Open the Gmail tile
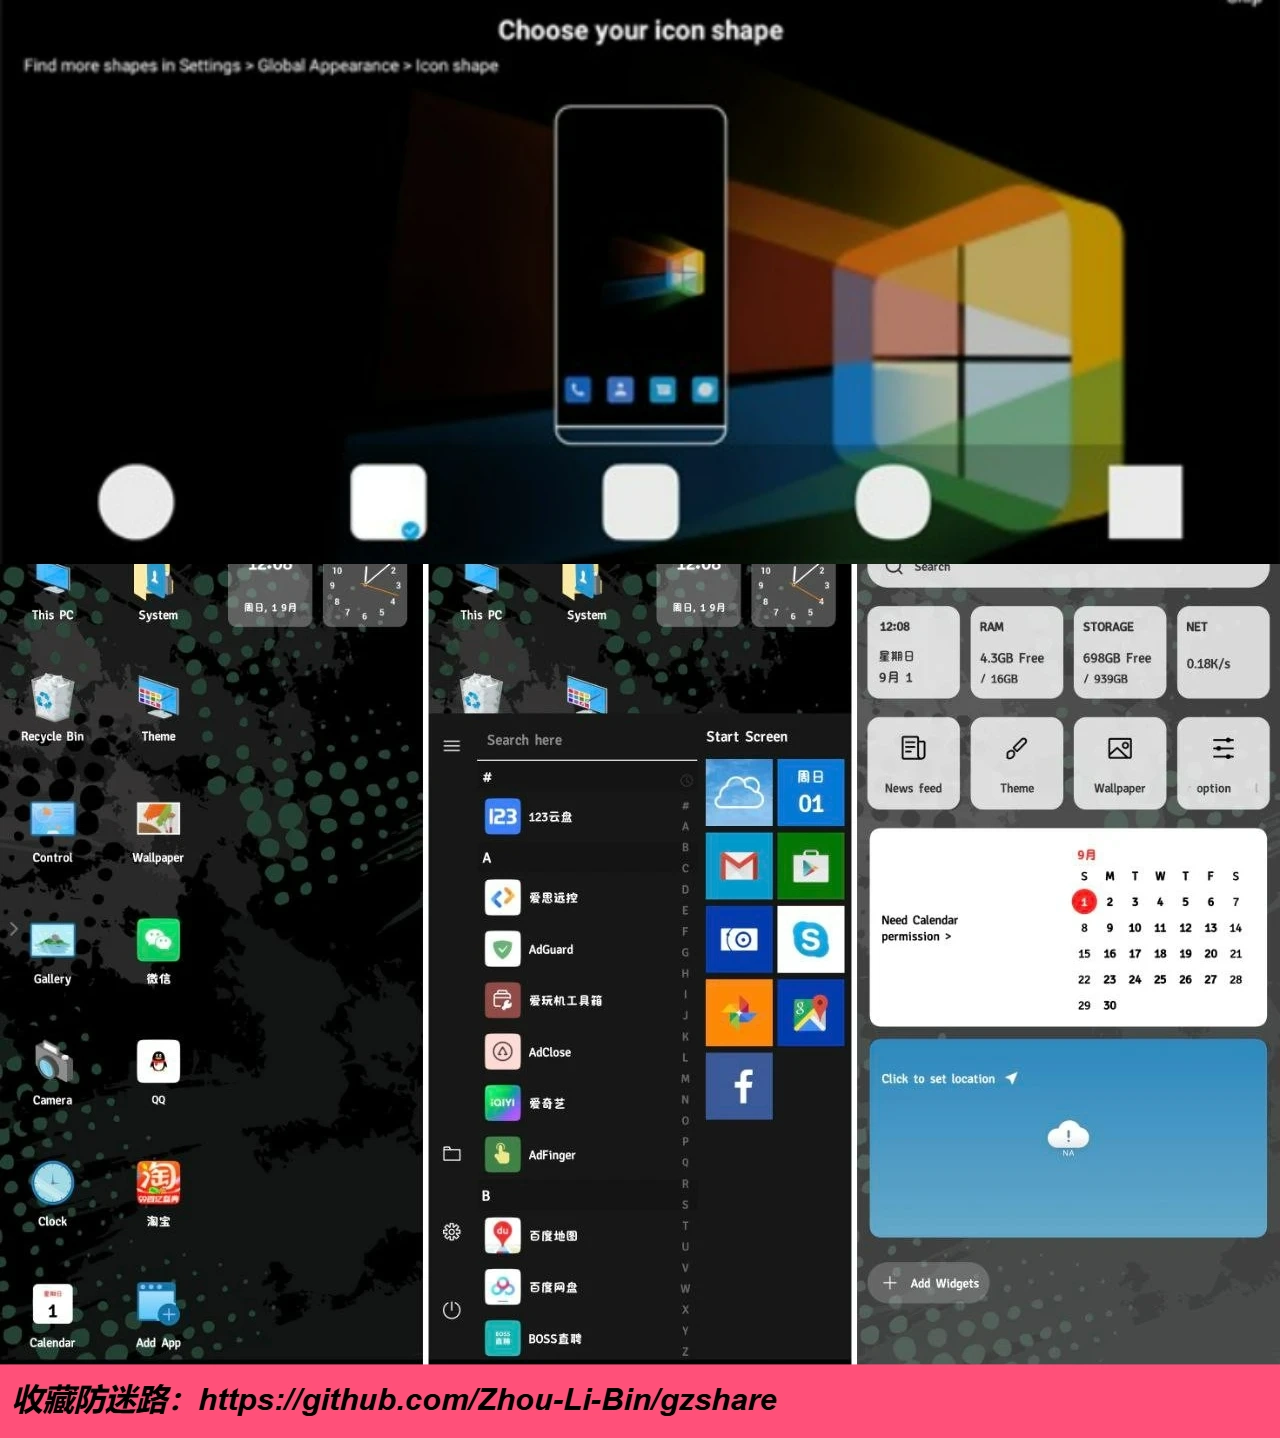Image resolution: width=1280 pixels, height=1438 pixels. [x=739, y=866]
